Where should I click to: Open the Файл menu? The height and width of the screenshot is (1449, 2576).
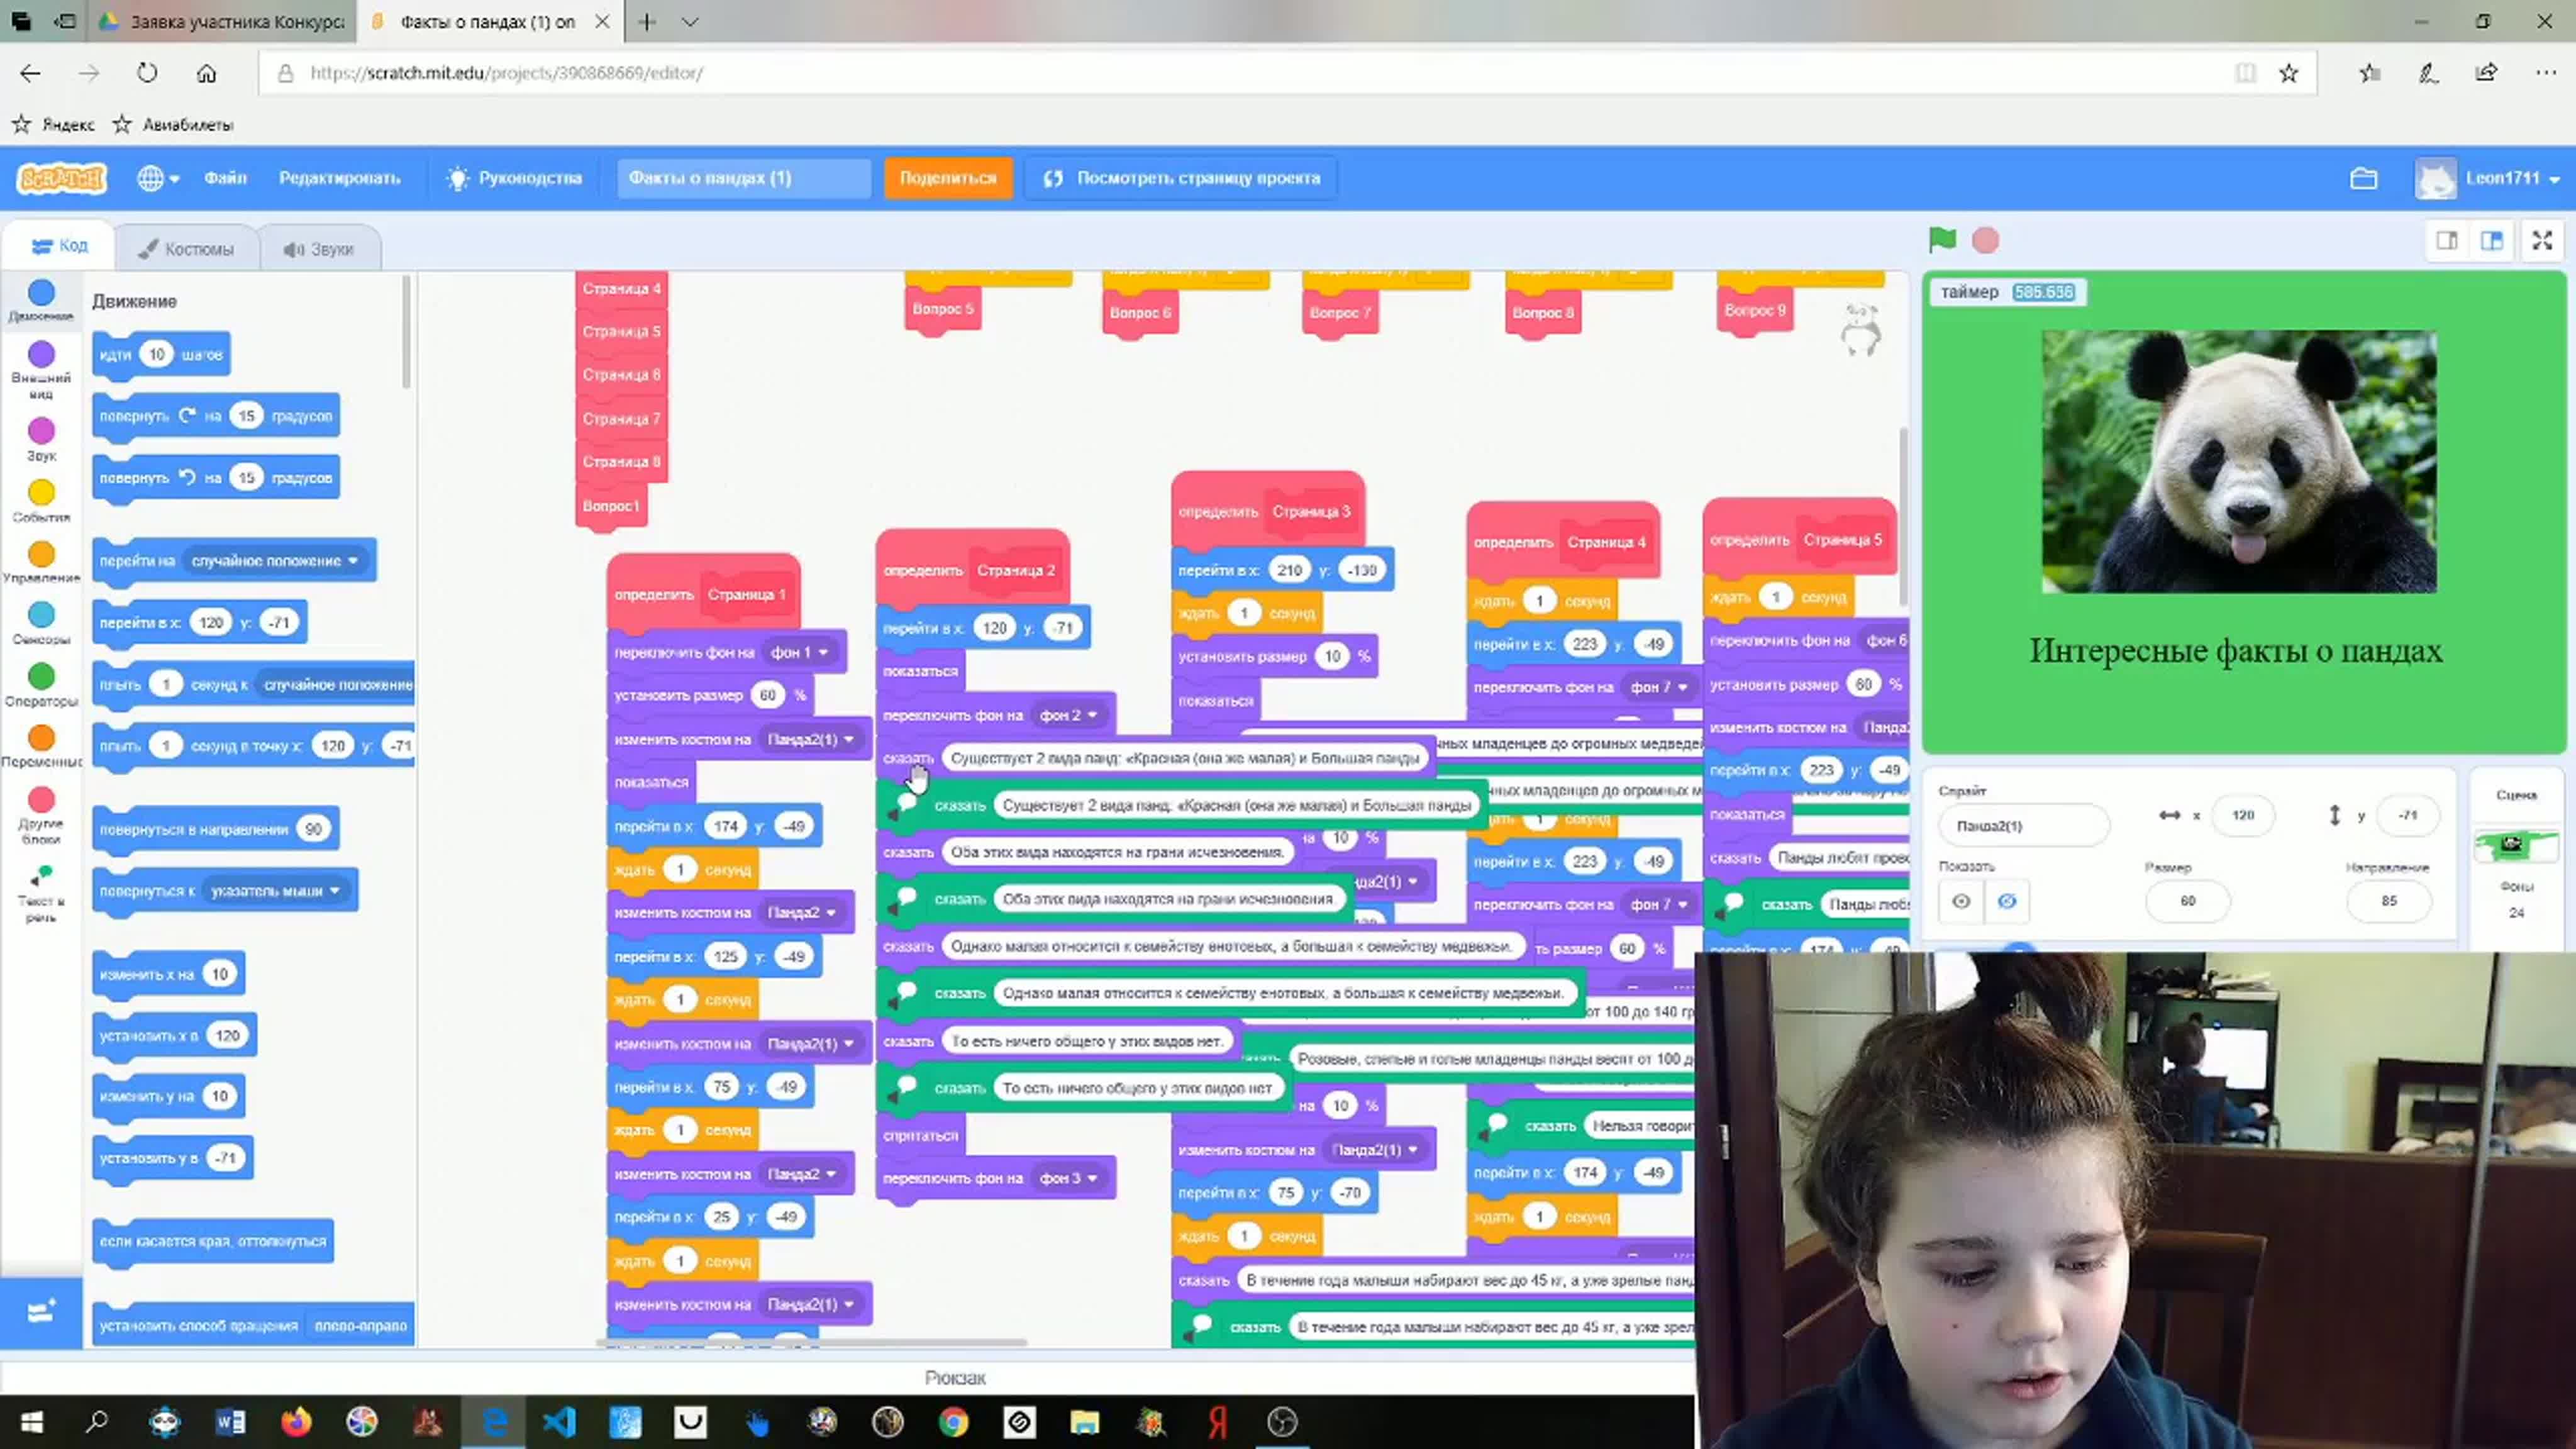[225, 178]
